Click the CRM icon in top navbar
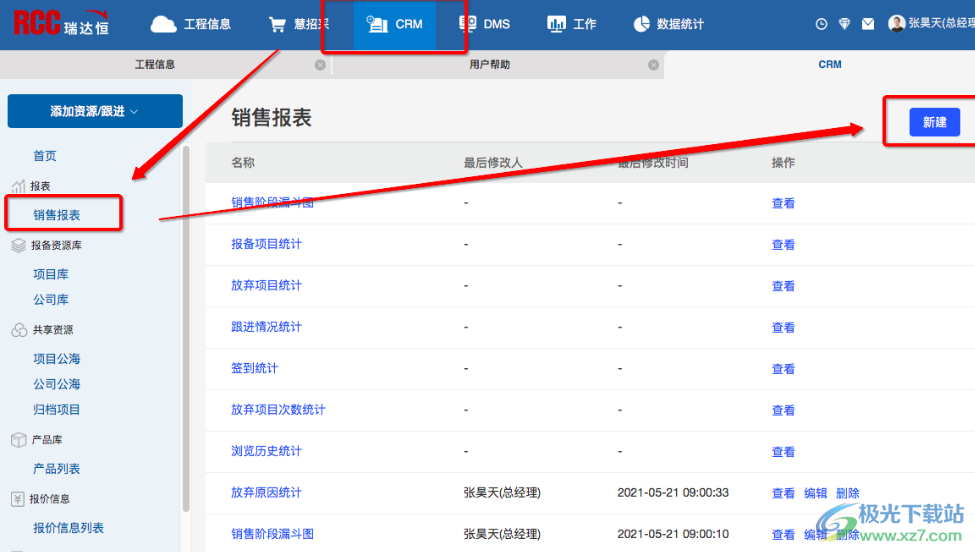This screenshot has width=975, height=552. [377, 24]
